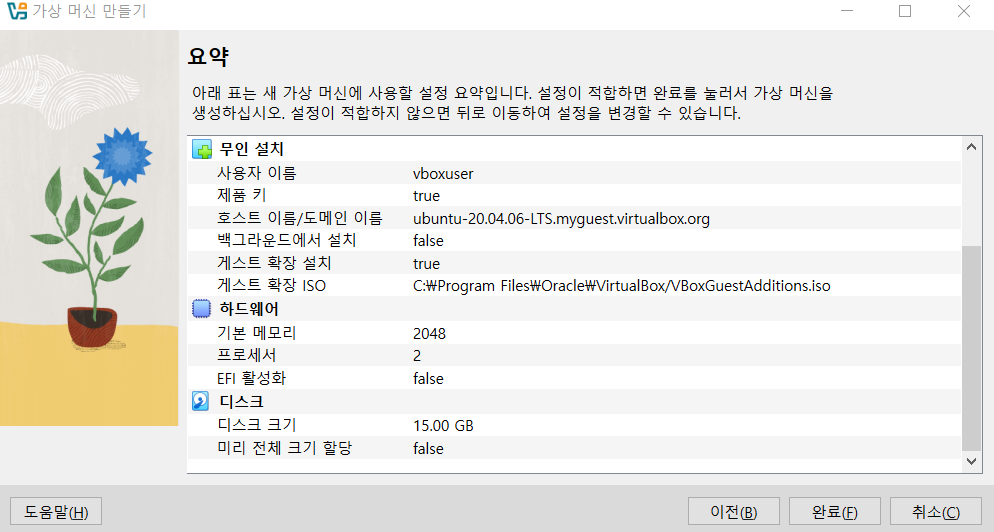Click the 가상 머신 만들기 window title
Viewport: 994px width, 532px height.
coord(89,11)
